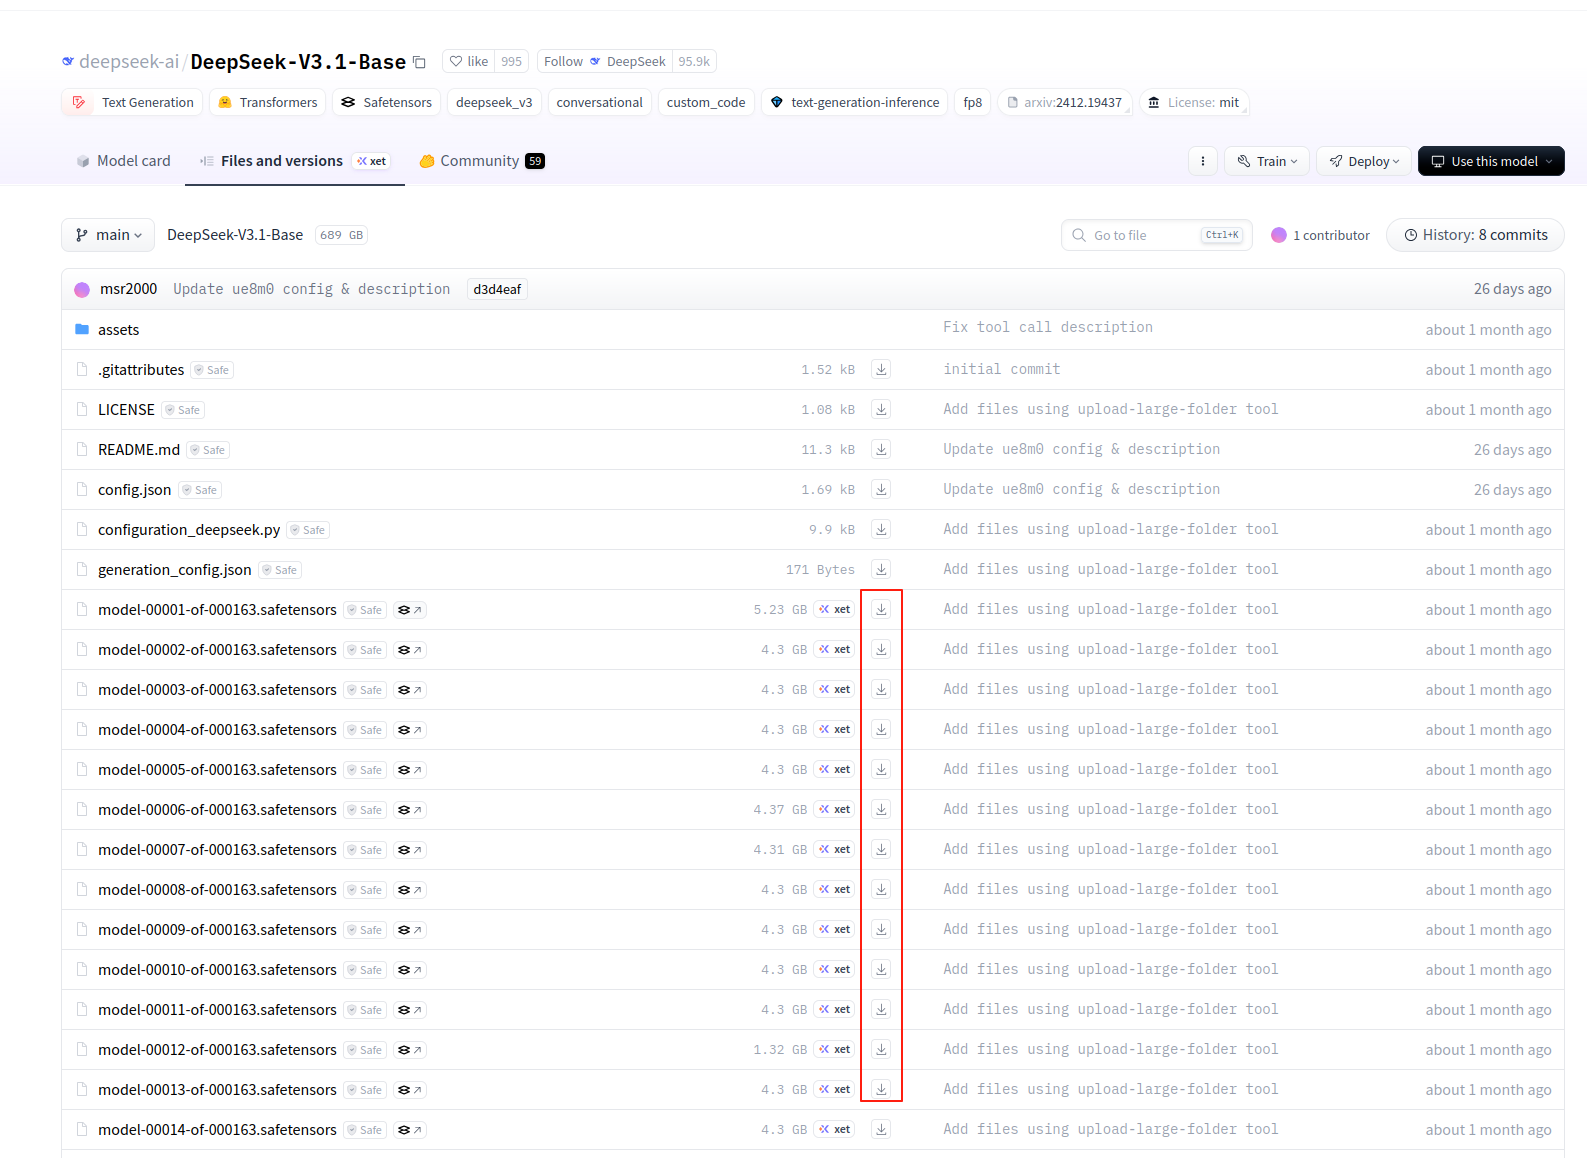The width and height of the screenshot is (1587, 1158).
Task: Open the msr2000 user profile
Action: [128, 289]
